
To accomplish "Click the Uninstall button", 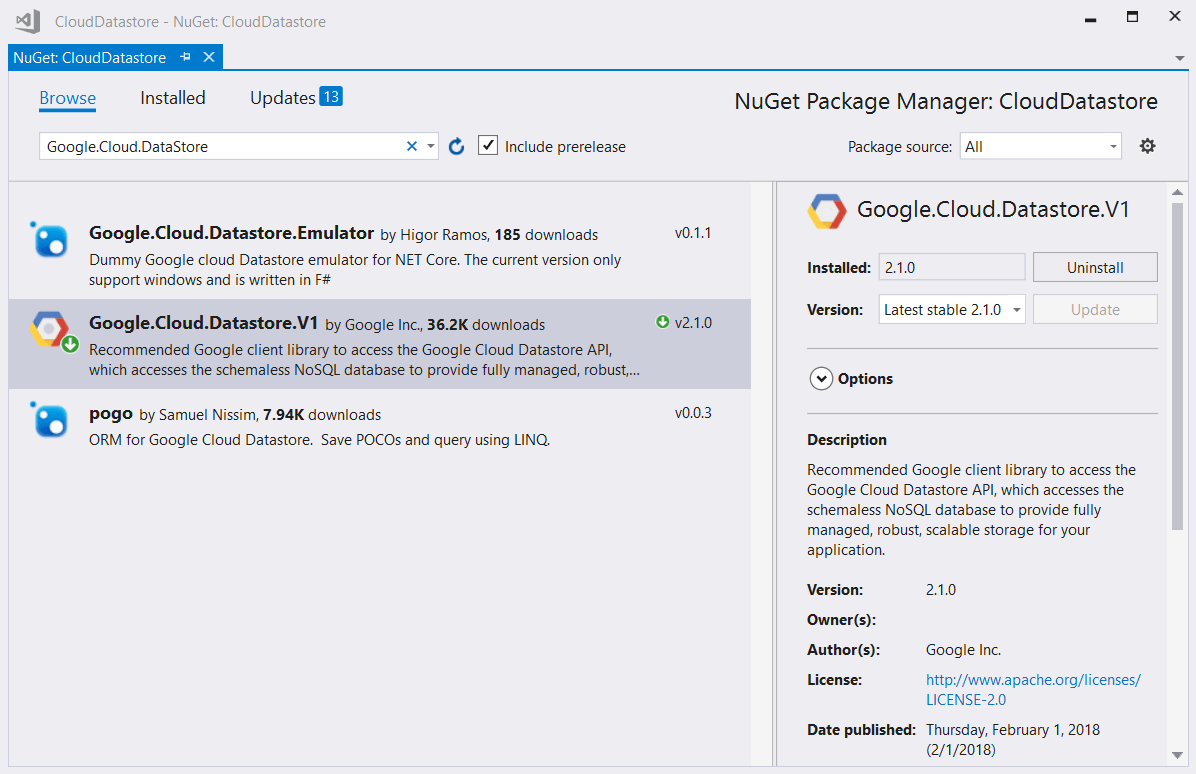I will click(1095, 268).
